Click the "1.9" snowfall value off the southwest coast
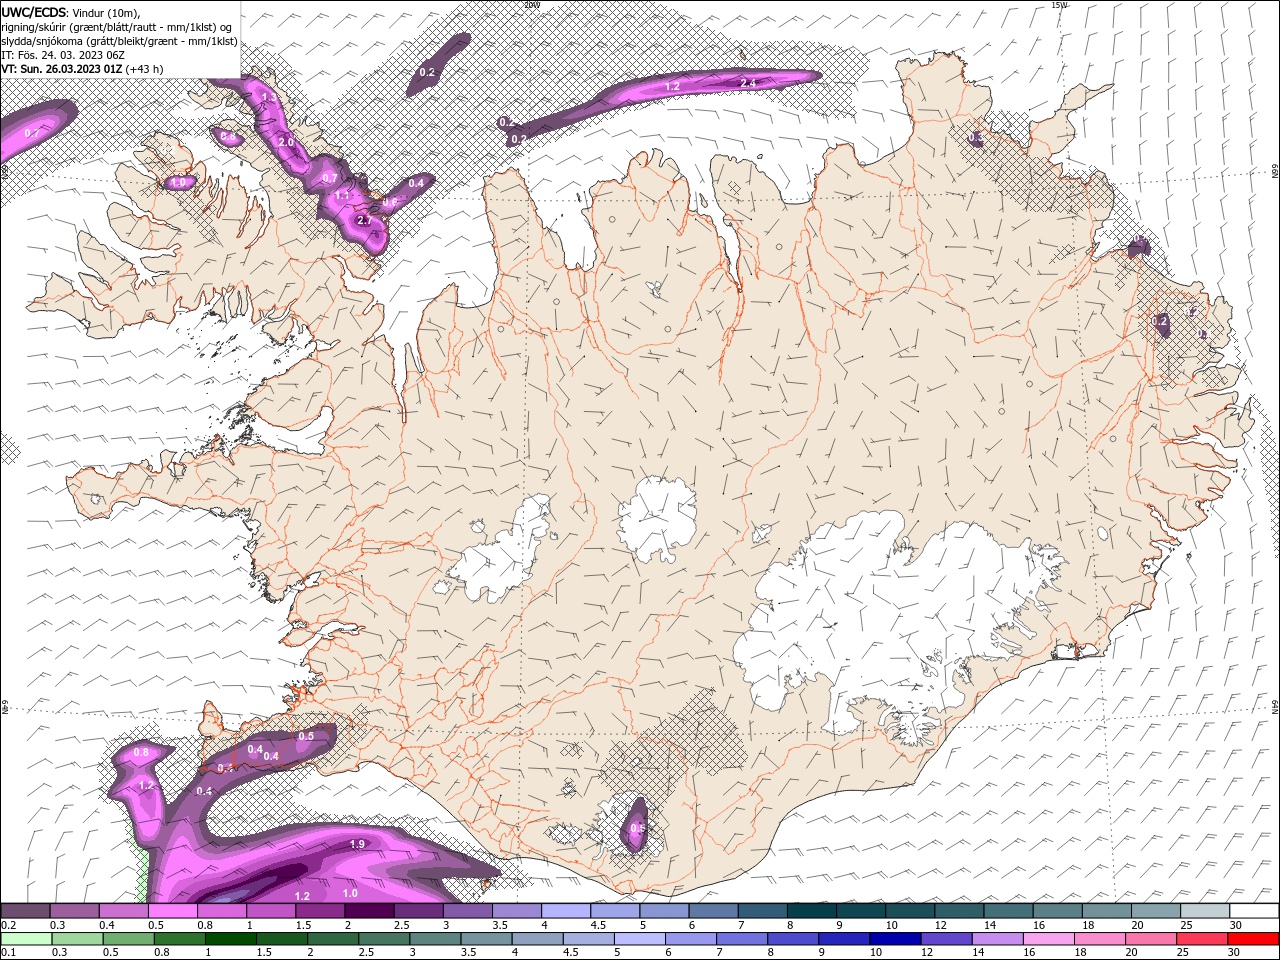 coord(357,845)
